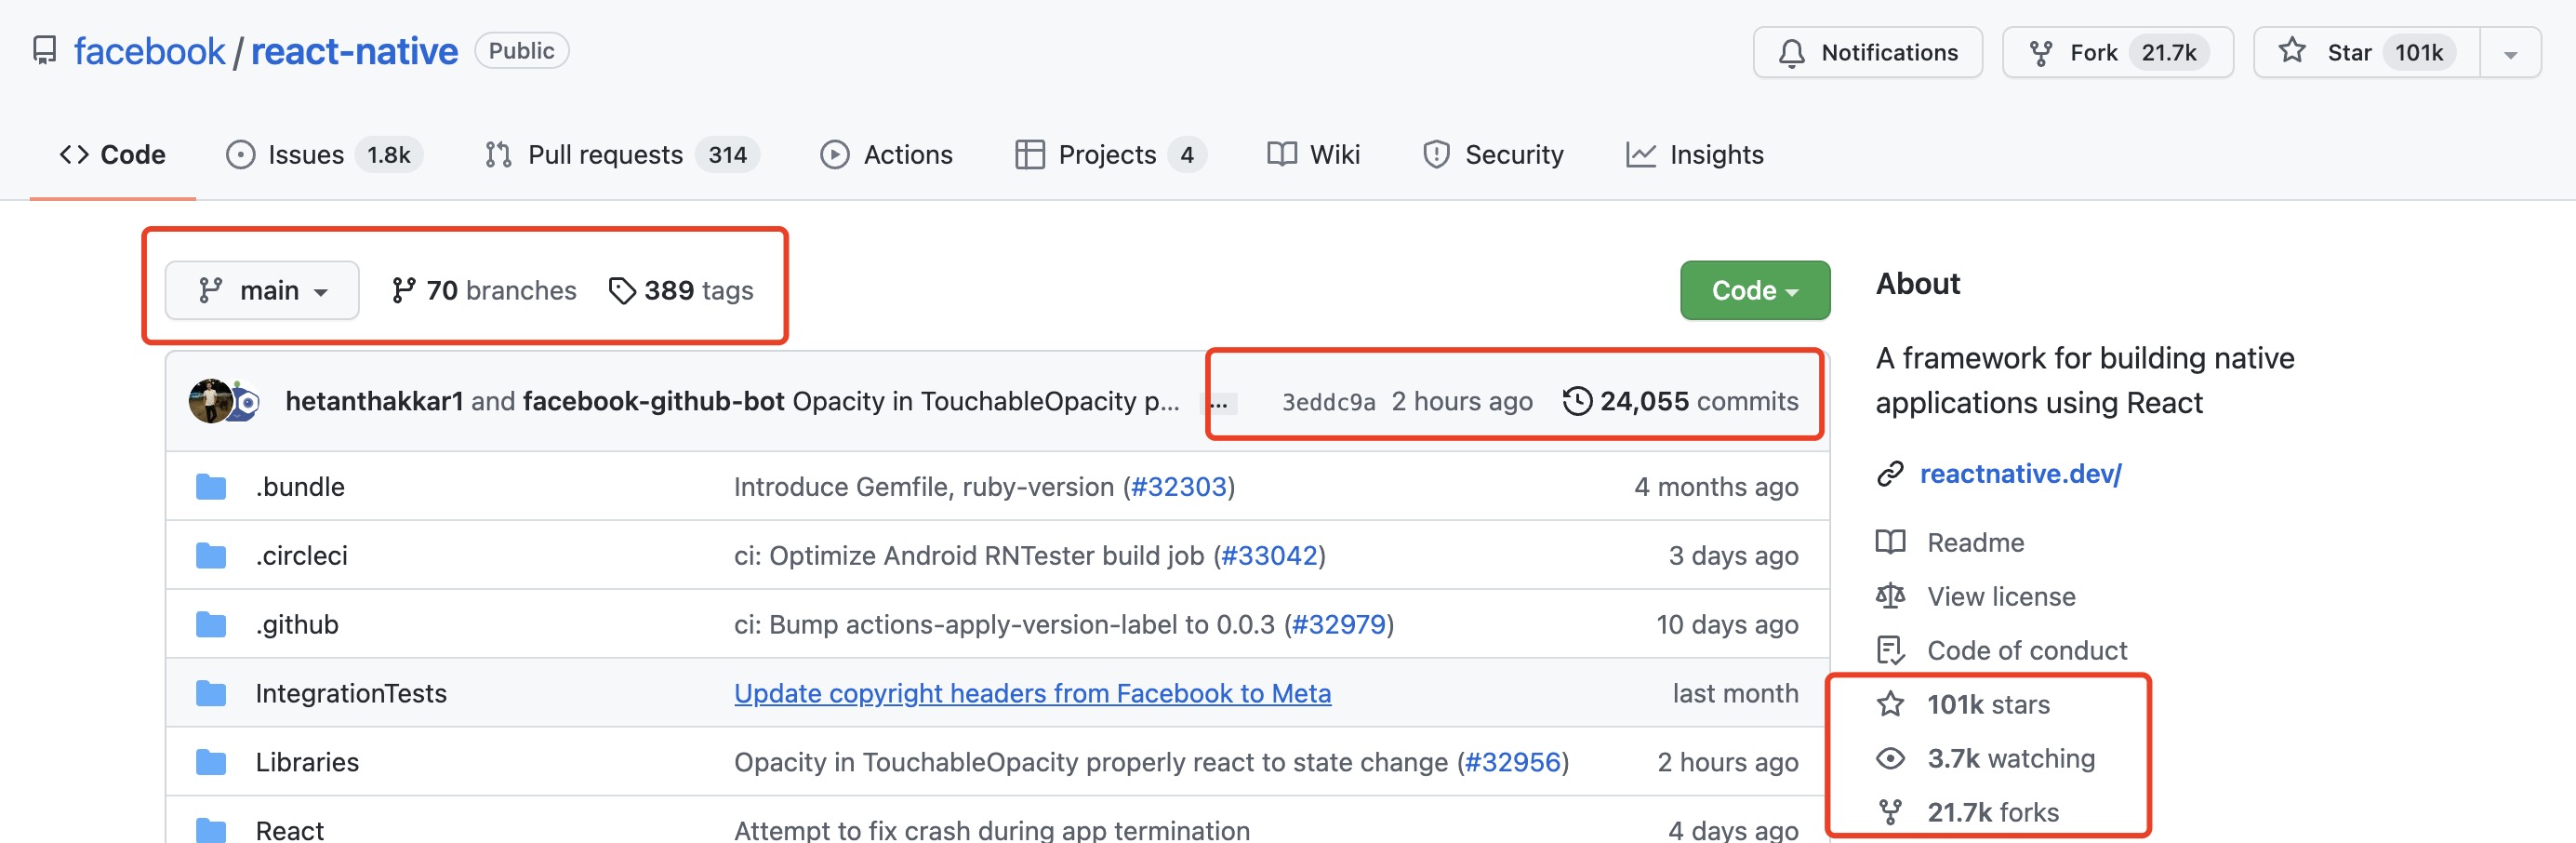
Task: Click the folder icon next to .bundle
Action: pyautogui.click(x=211, y=486)
